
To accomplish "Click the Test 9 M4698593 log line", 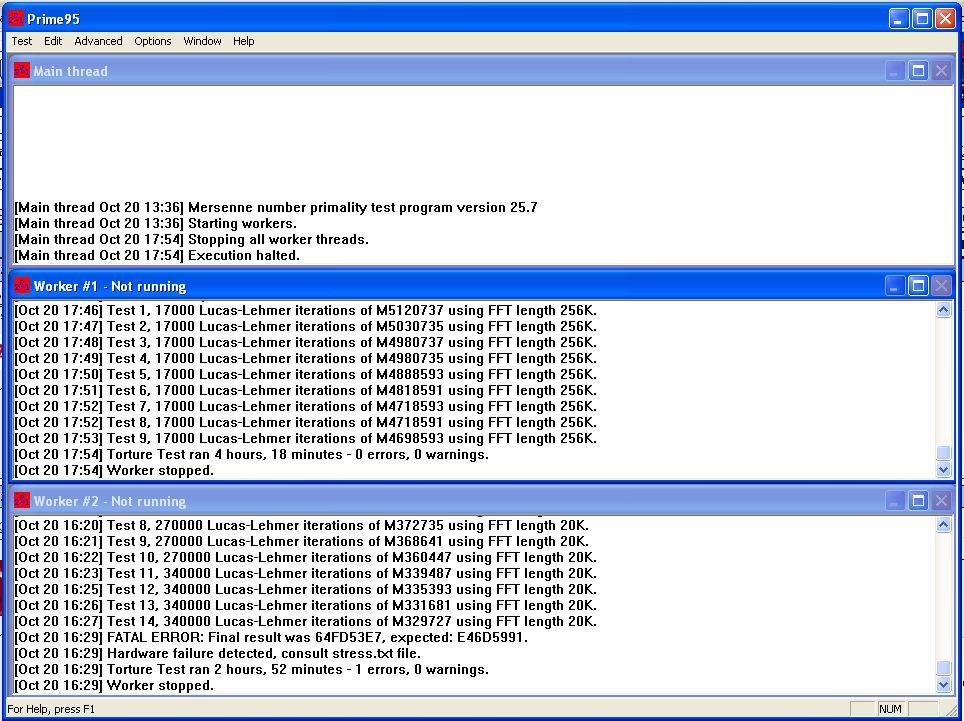I will coord(305,438).
